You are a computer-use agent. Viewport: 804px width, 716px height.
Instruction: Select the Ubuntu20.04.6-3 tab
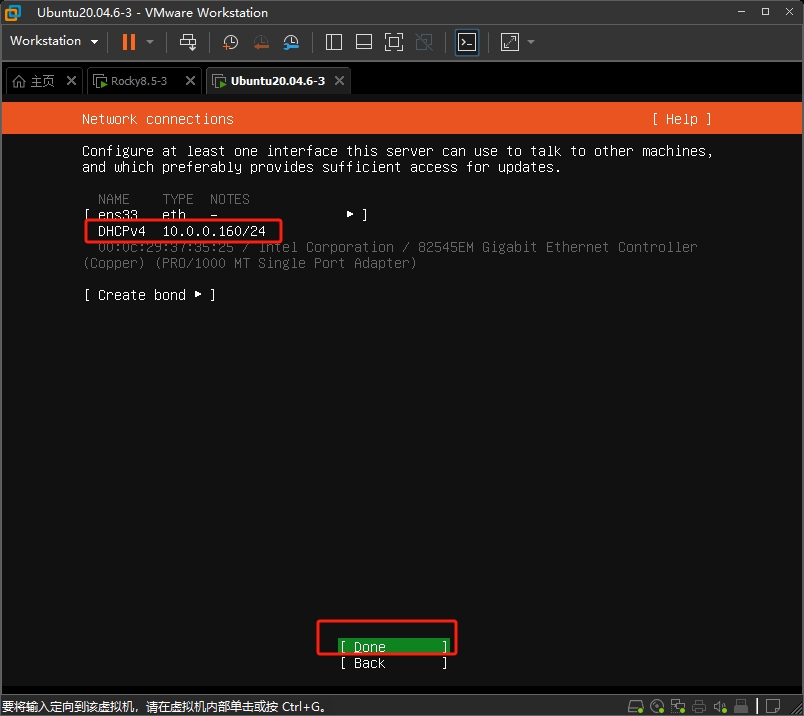point(277,81)
